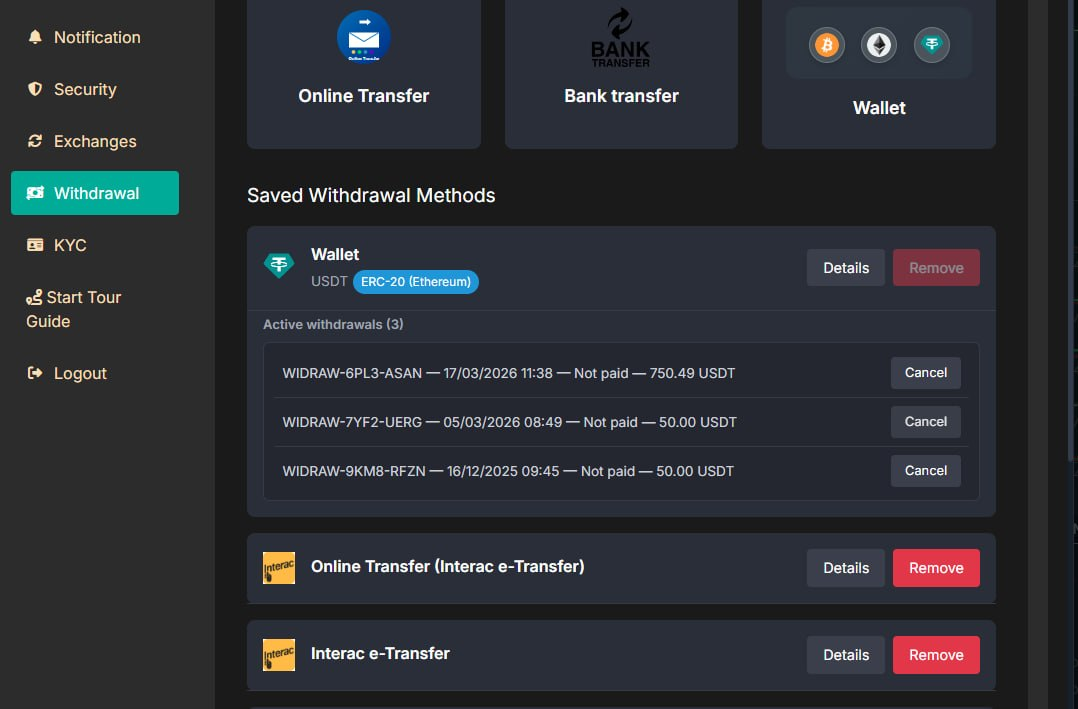Open the Notification menu item

tap(96, 37)
